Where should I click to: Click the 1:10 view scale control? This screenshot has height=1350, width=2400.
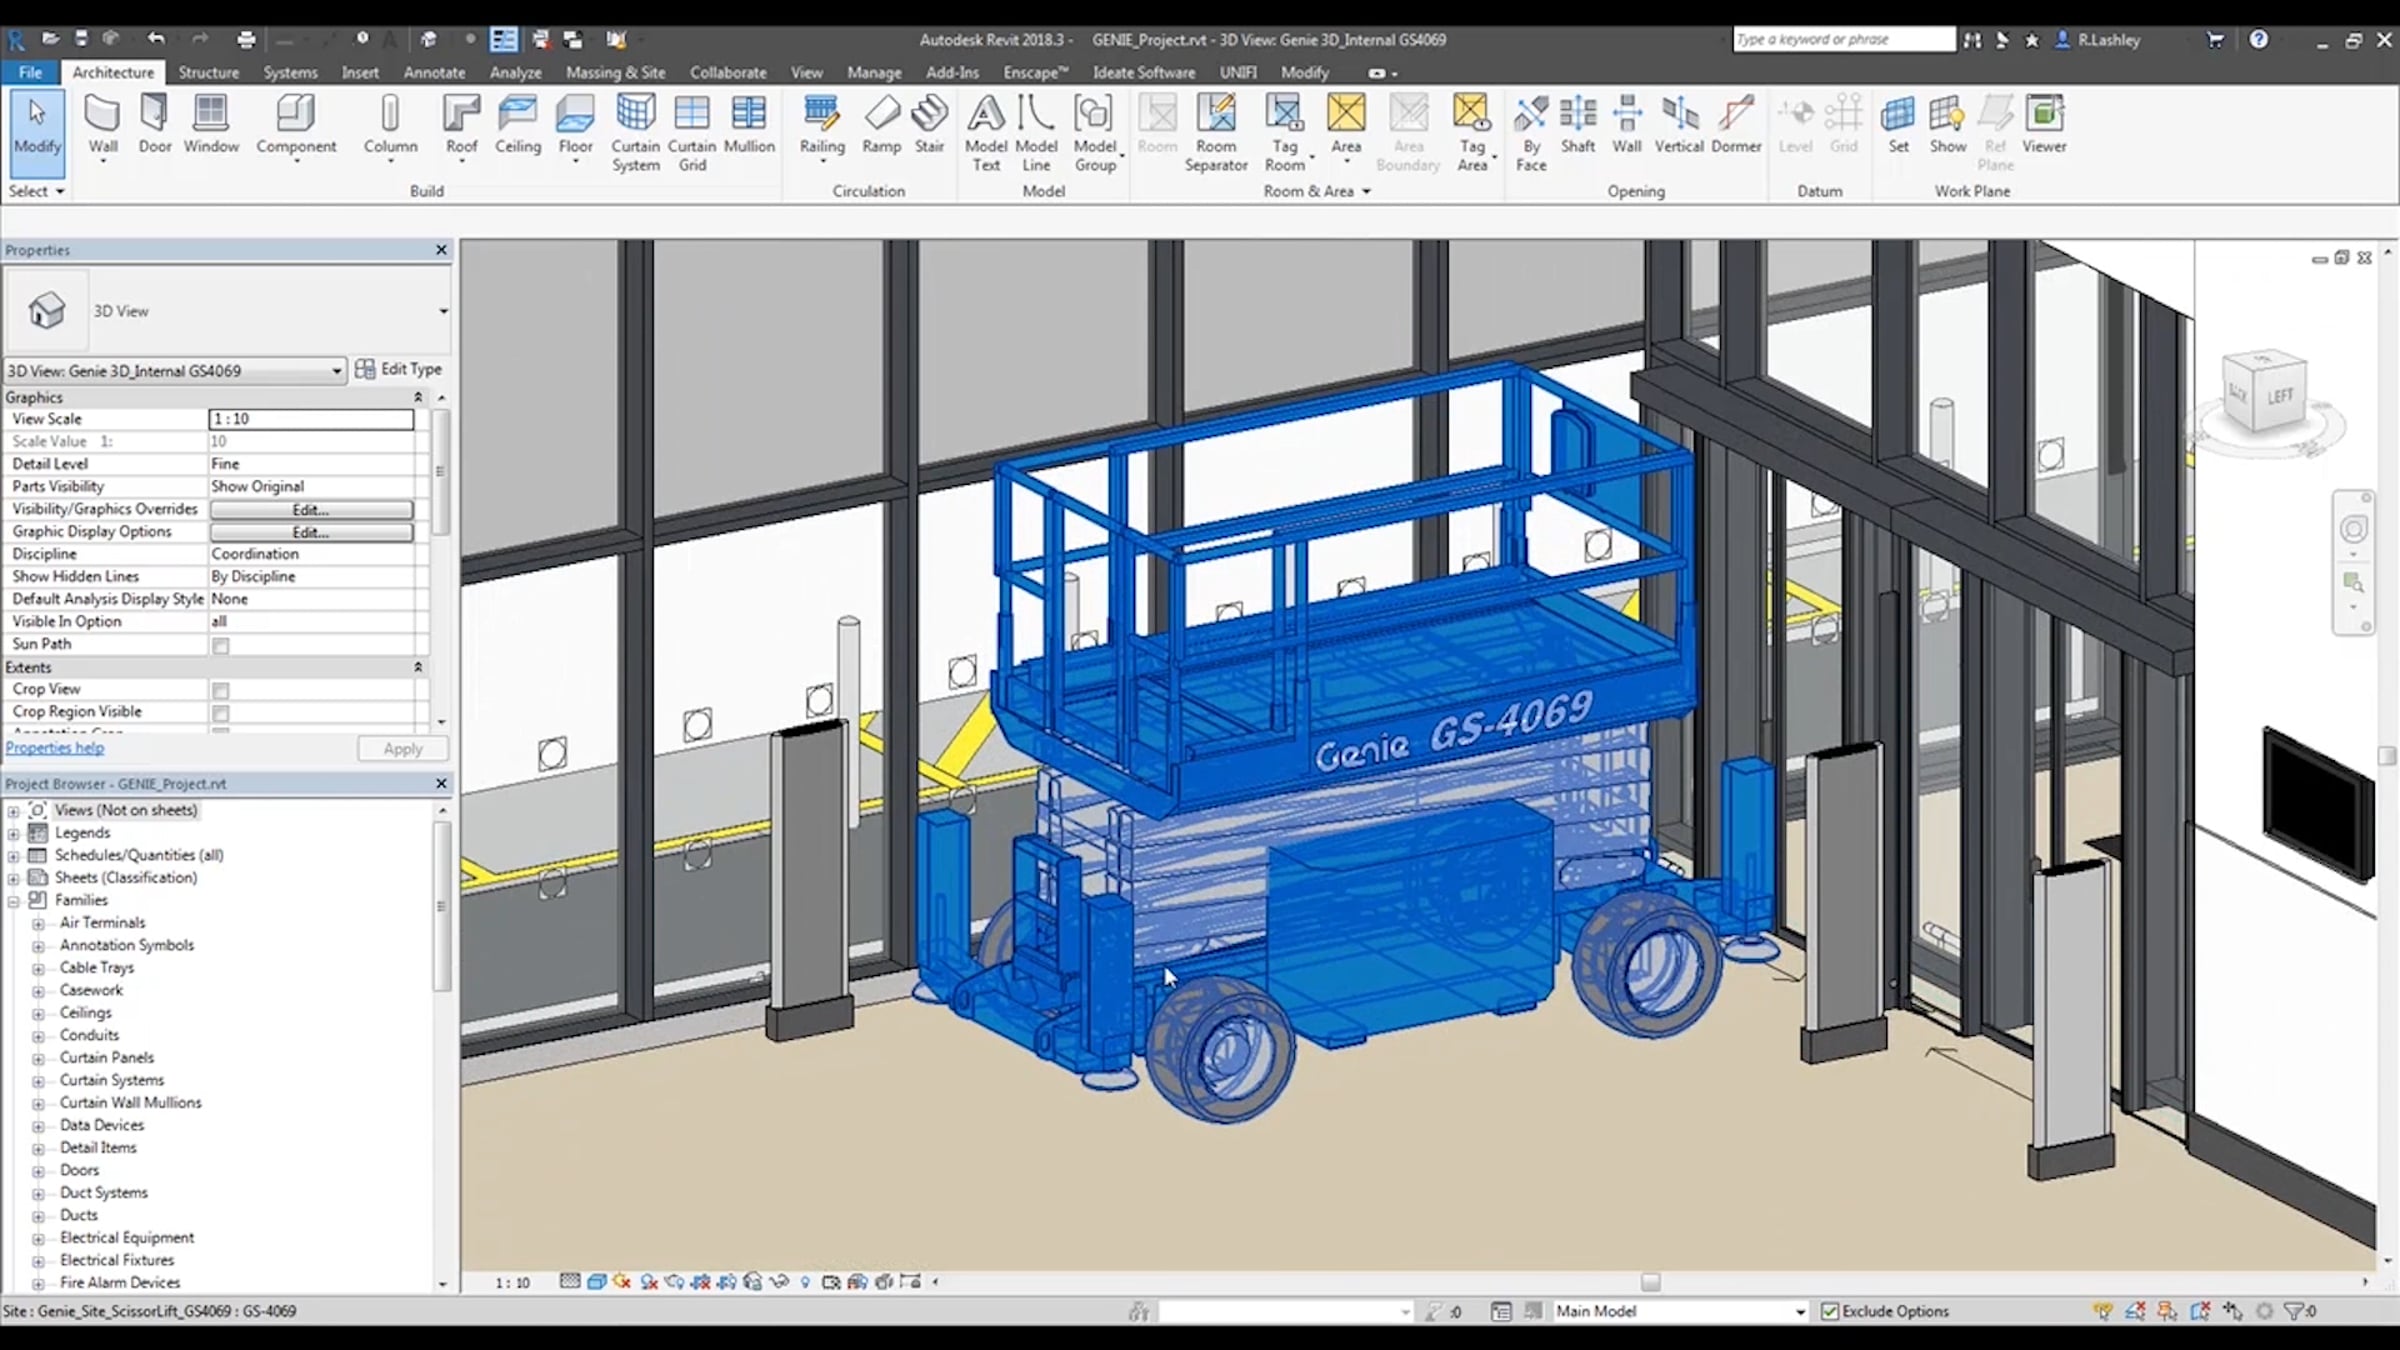click(512, 1283)
